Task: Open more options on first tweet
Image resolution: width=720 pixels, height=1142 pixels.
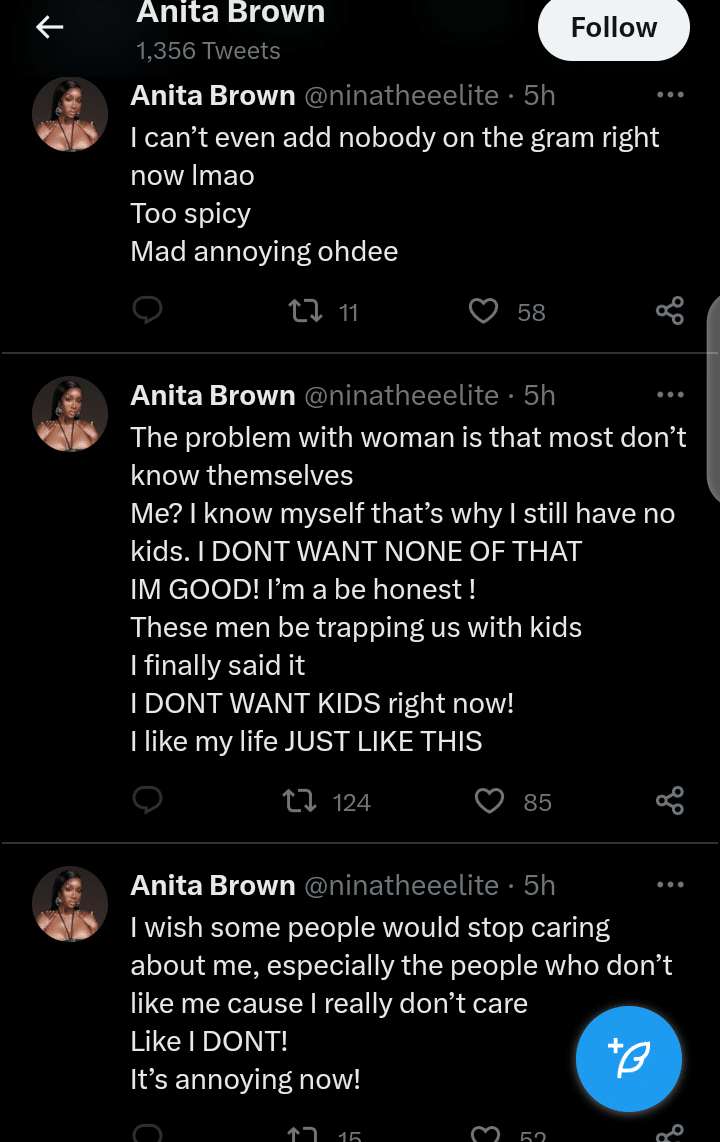Action: click(x=669, y=95)
